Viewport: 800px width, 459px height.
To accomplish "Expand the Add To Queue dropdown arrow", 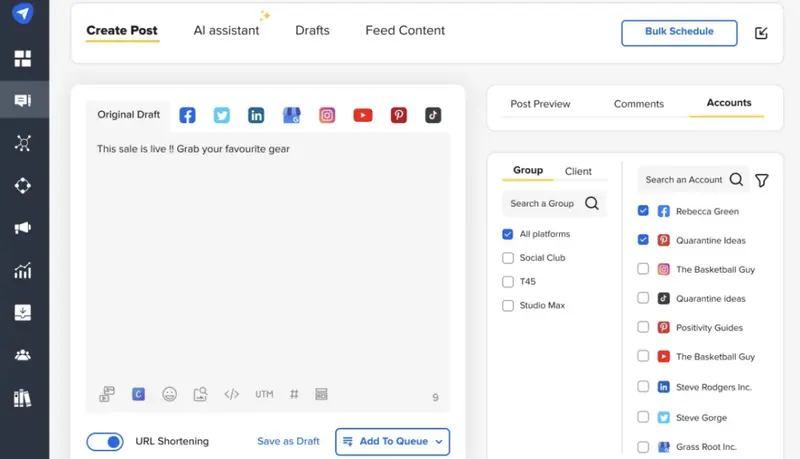I will [439, 442].
